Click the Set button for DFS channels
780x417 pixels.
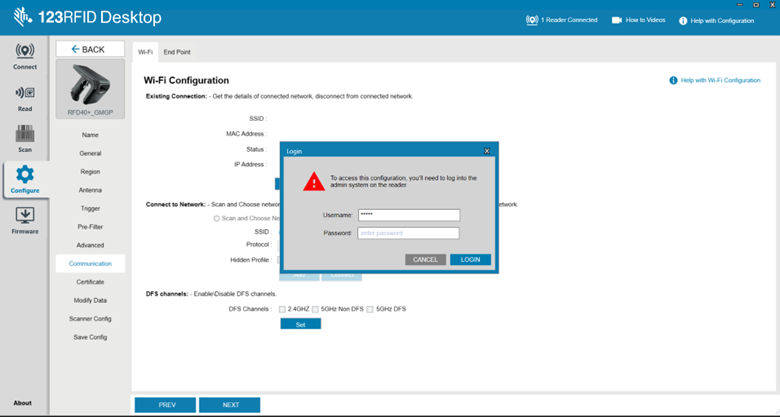pyautogui.click(x=300, y=324)
